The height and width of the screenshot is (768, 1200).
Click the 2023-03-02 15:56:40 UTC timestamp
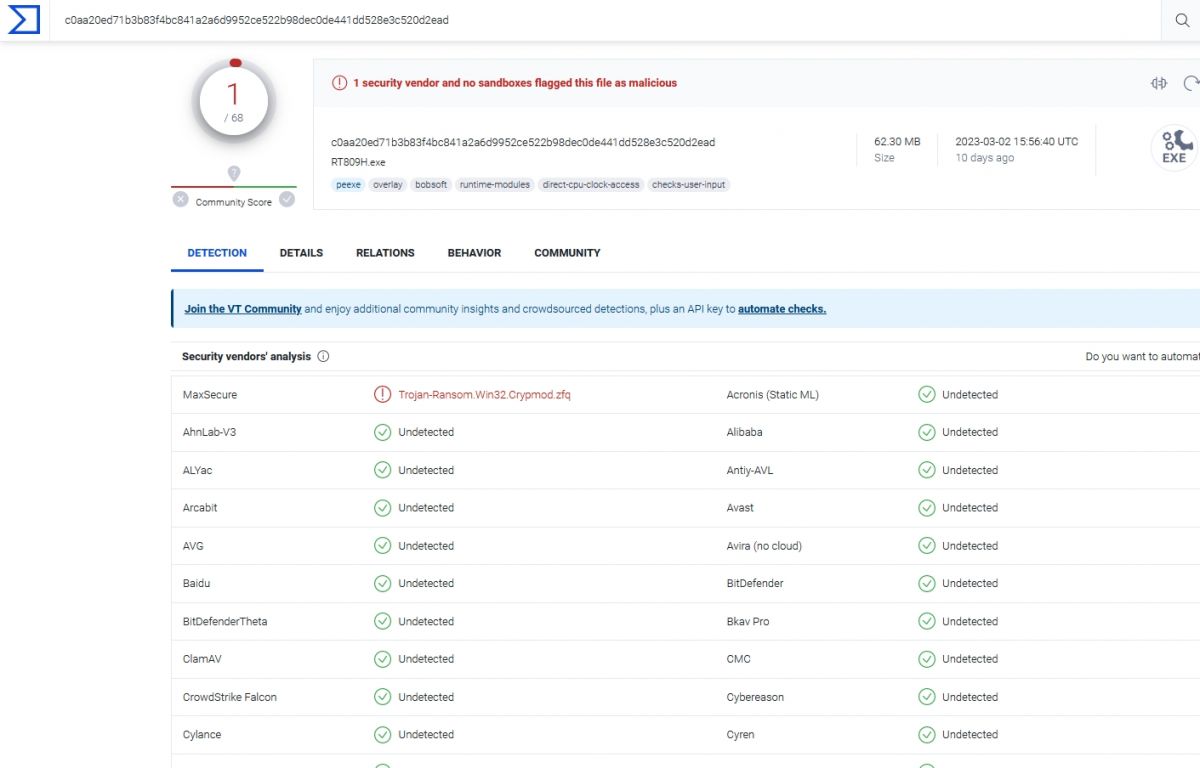point(1017,142)
